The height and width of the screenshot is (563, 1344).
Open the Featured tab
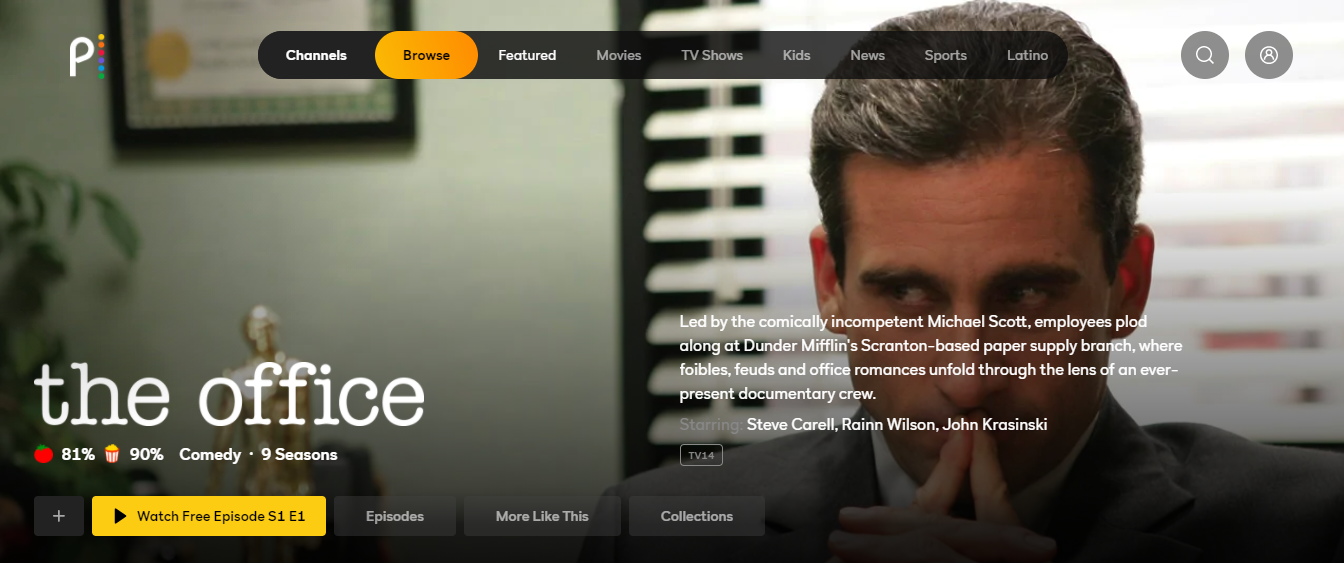[x=527, y=55]
